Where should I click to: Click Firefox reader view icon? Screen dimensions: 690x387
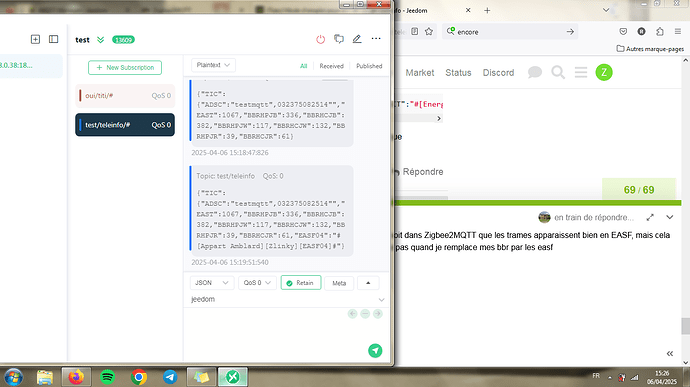pos(415,32)
